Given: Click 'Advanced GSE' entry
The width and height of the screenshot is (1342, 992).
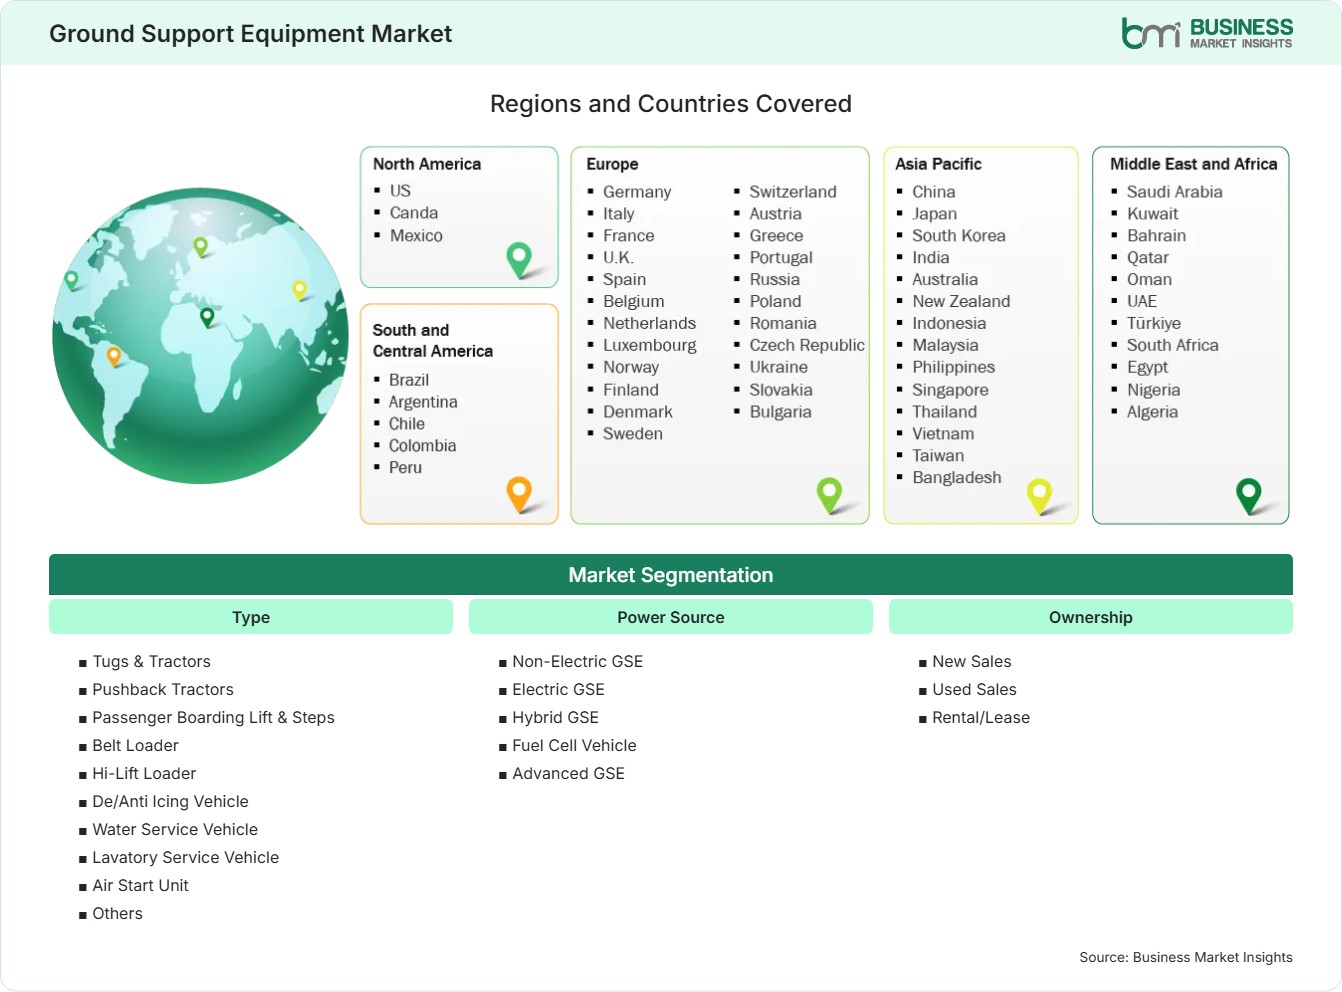Looking at the screenshot, I should [x=568, y=774].
